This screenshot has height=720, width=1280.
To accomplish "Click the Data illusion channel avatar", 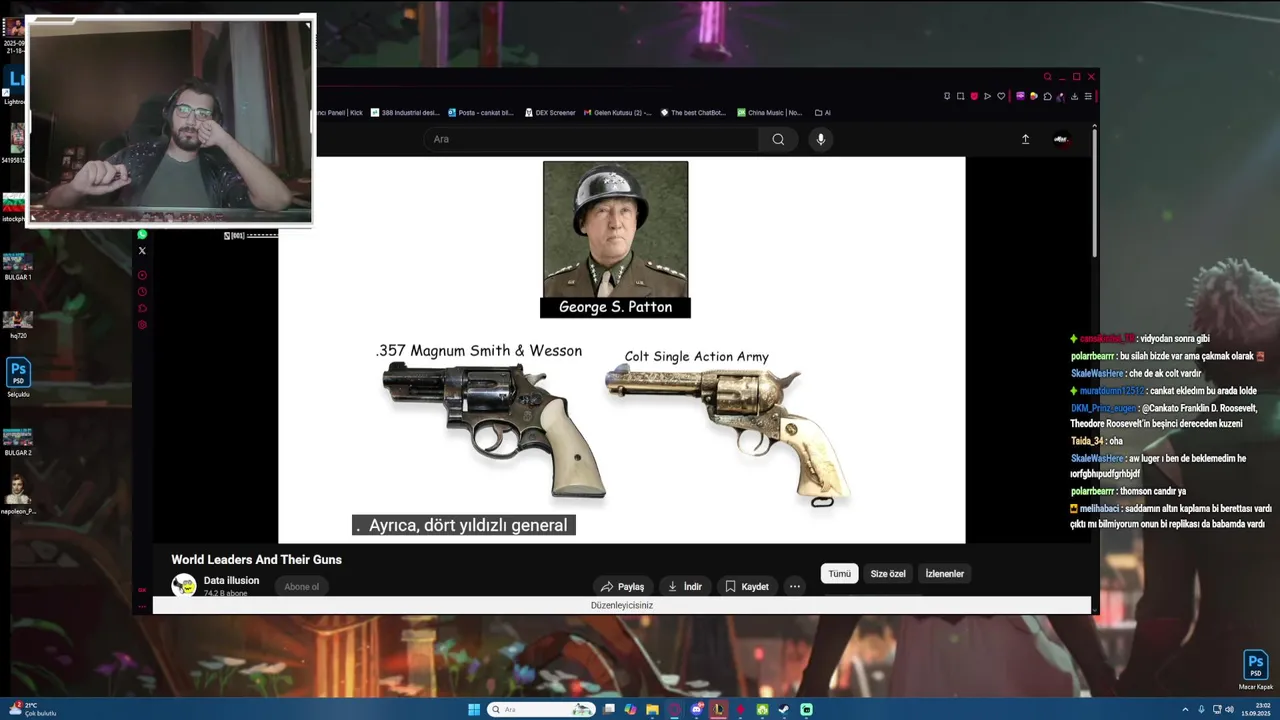I will point(184,585).
